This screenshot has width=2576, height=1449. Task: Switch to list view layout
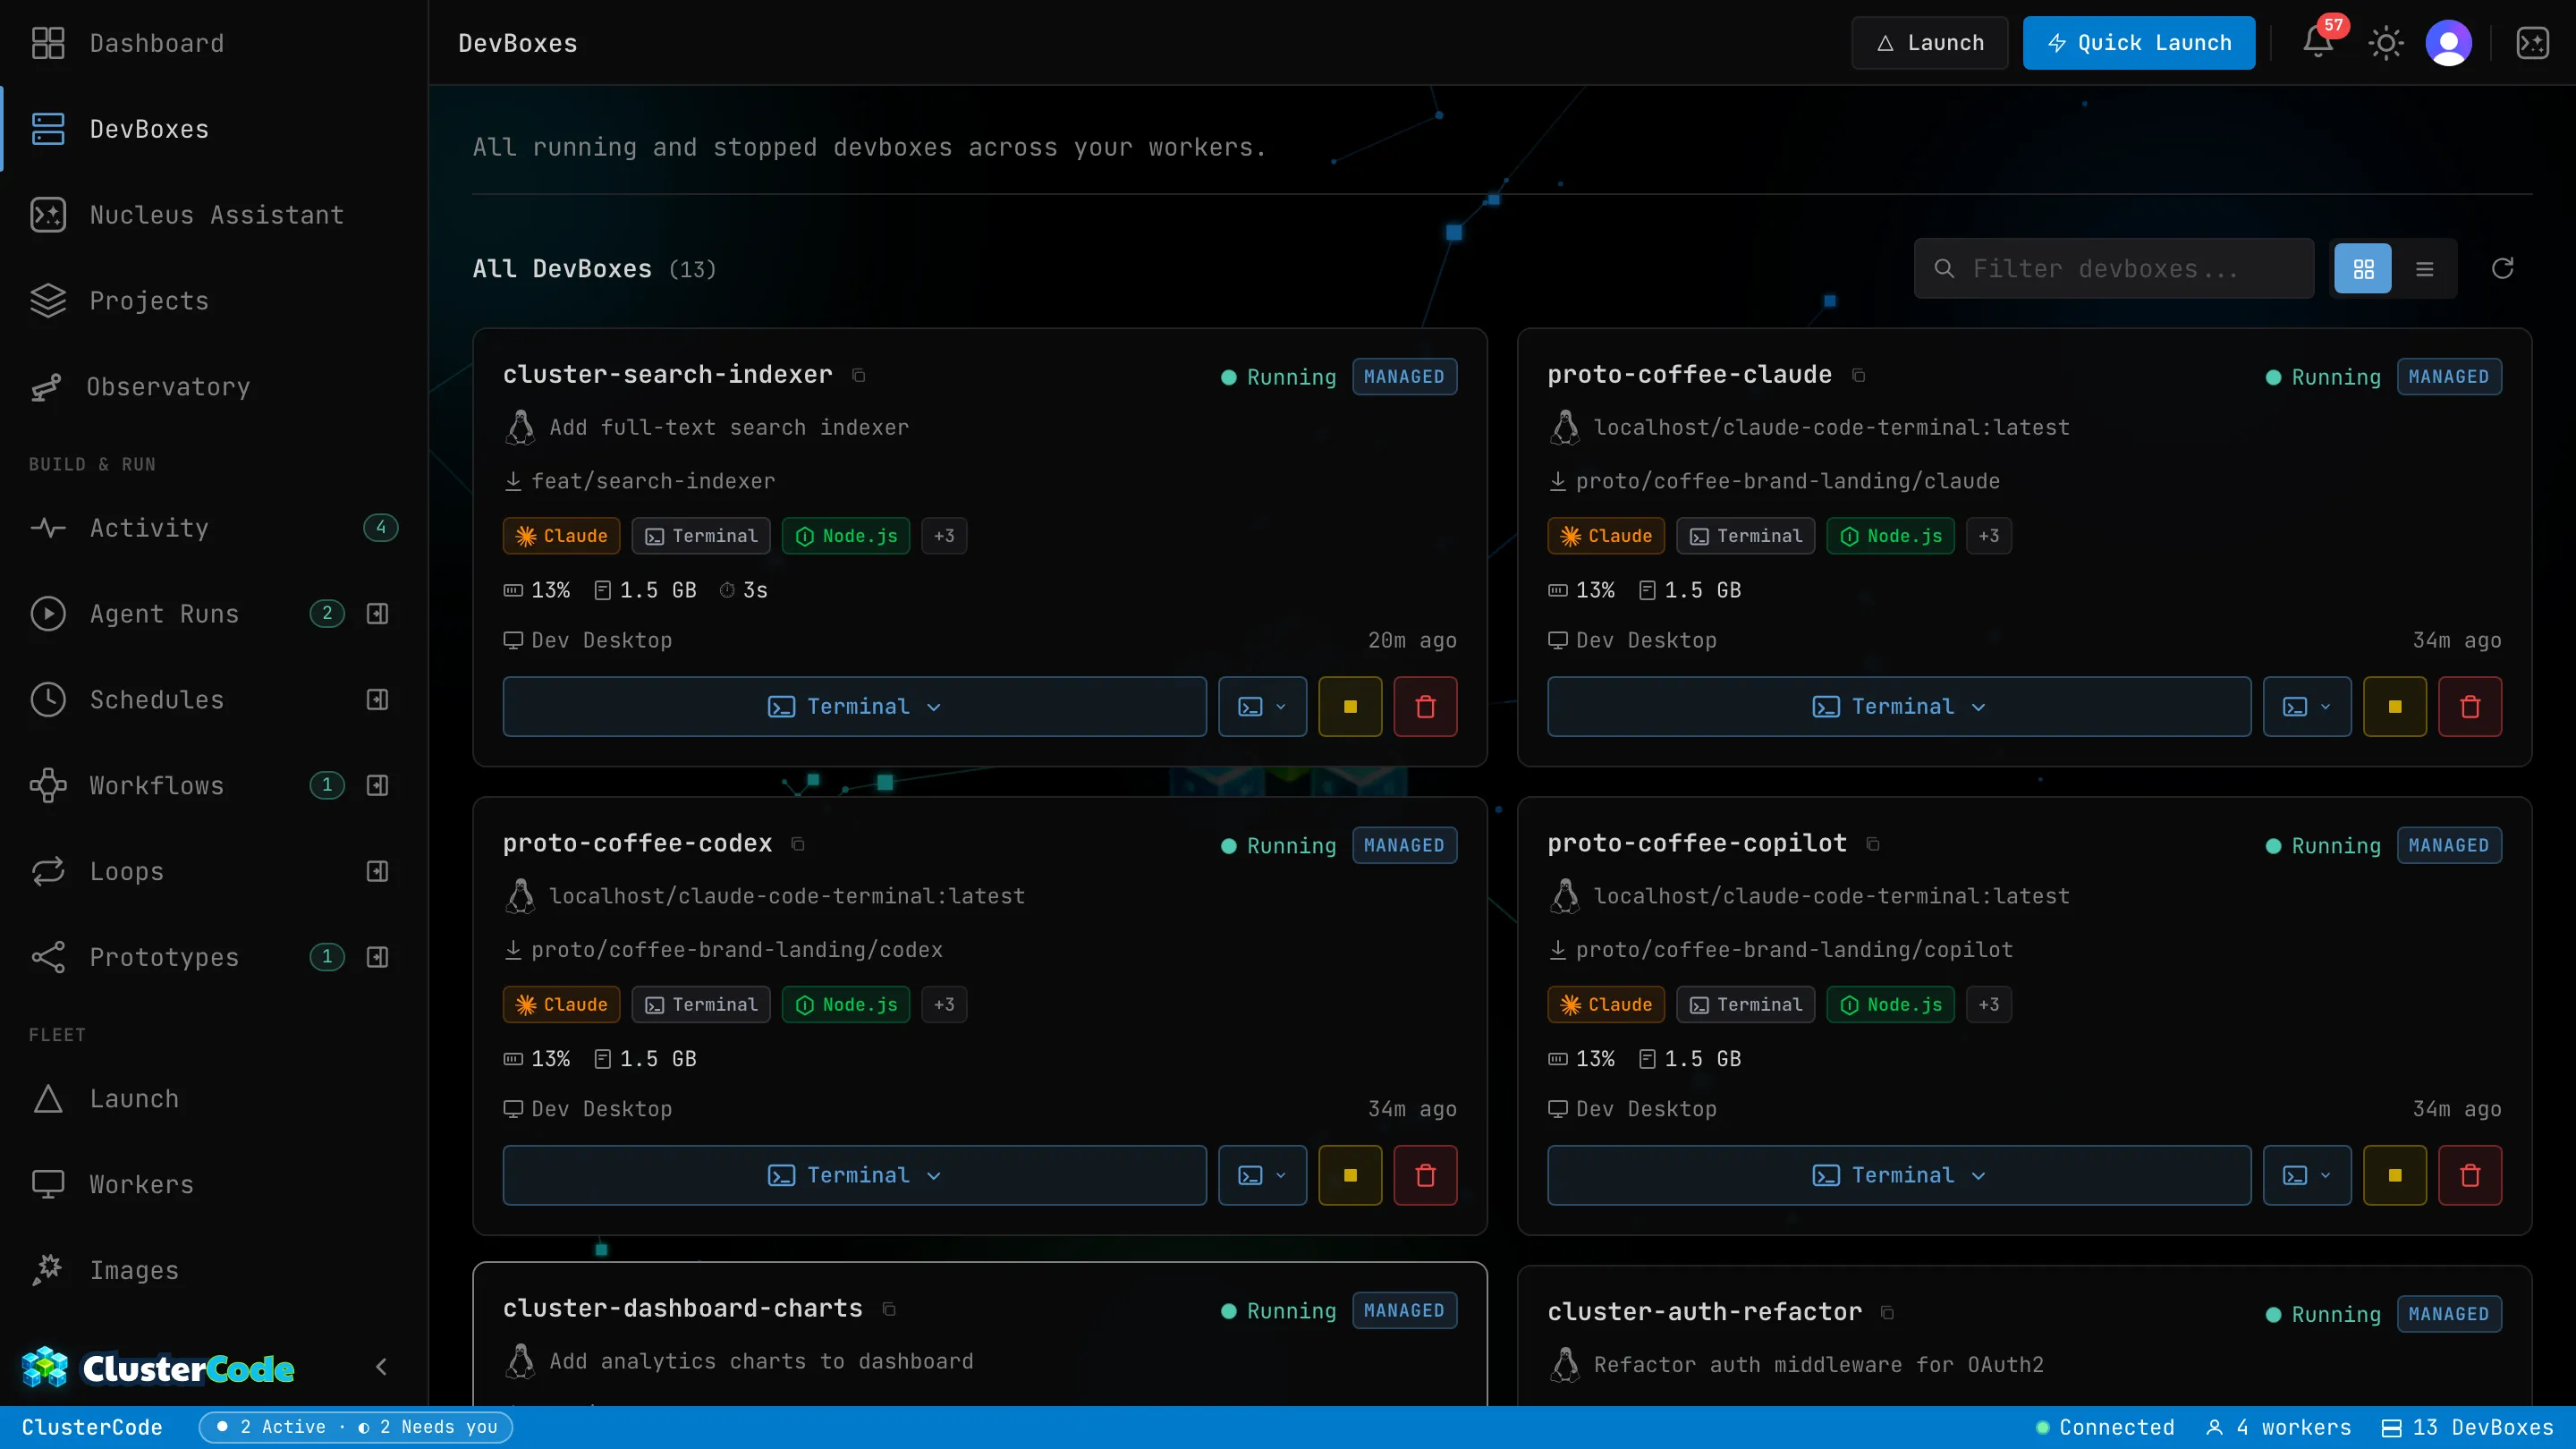[x=2425, y=268]
